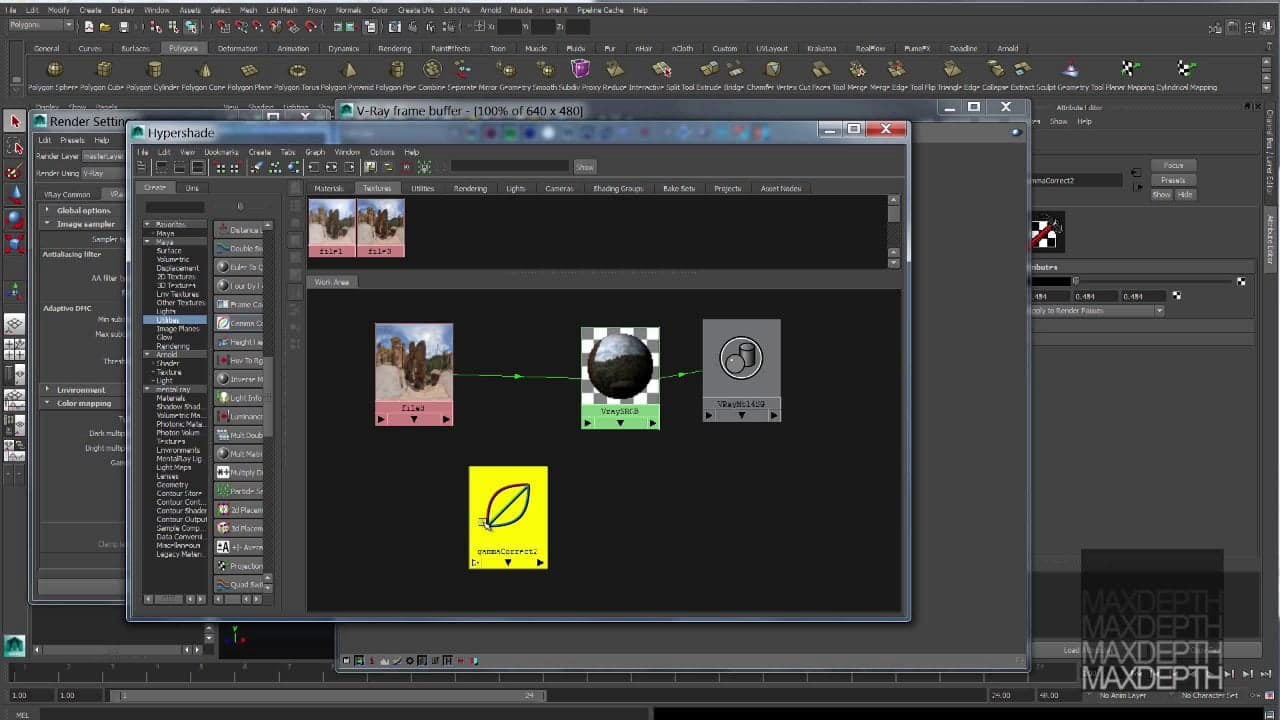The image size is (1280, 720).
Task: Click the Open Scene folder icon
Action: pos(106,26)
